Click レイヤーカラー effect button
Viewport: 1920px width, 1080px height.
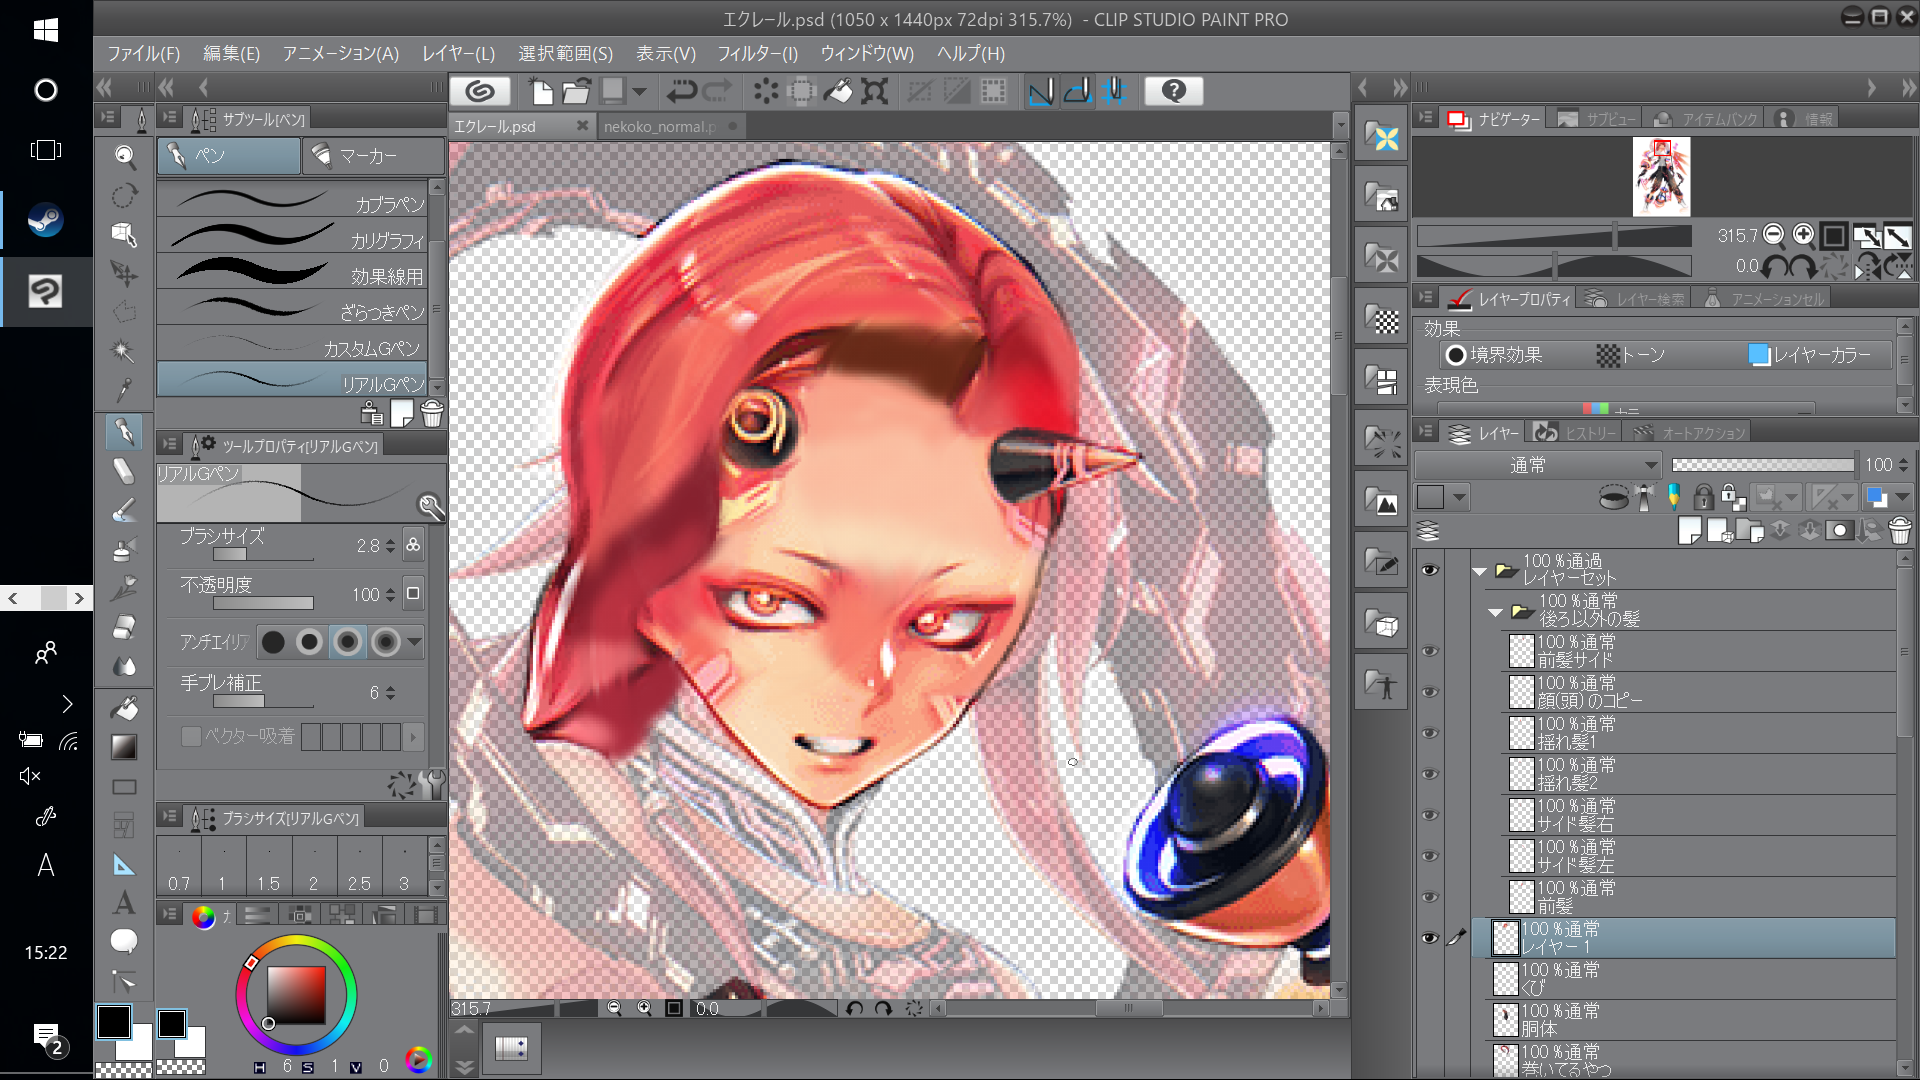tap(1809, 355)
